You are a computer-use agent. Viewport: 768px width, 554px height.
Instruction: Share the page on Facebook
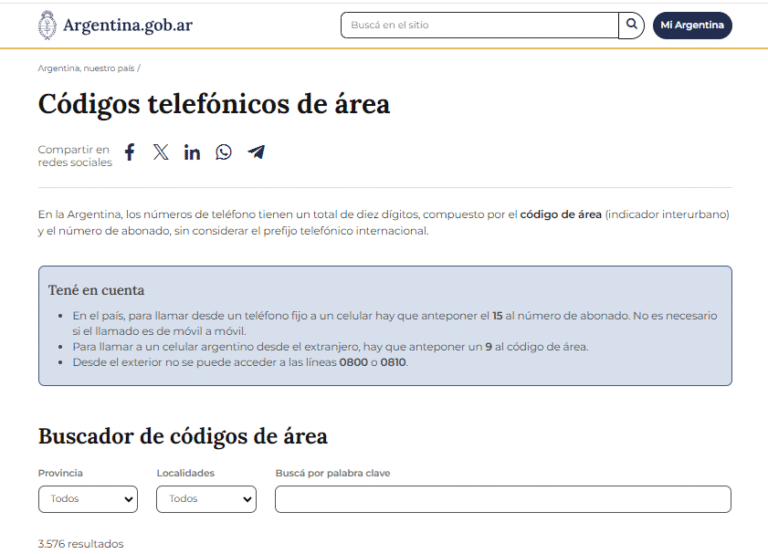[129, 152]
